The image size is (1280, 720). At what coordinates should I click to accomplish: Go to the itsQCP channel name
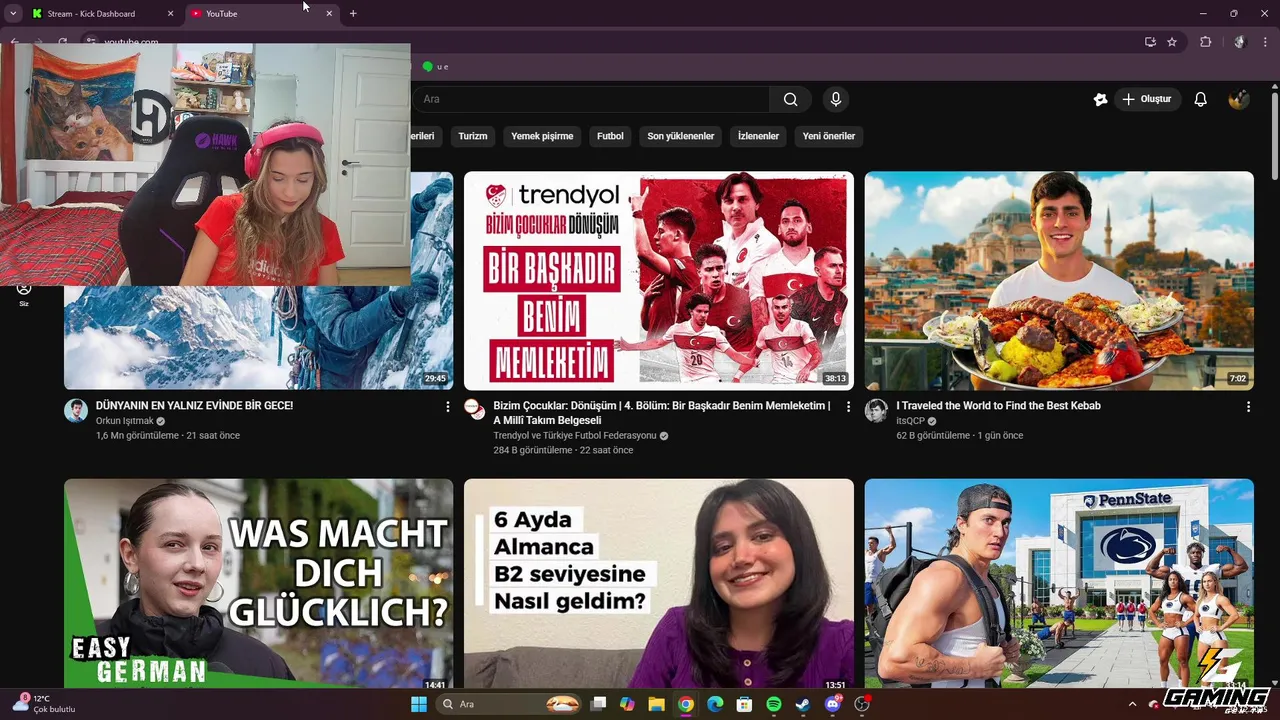[910, 421]
